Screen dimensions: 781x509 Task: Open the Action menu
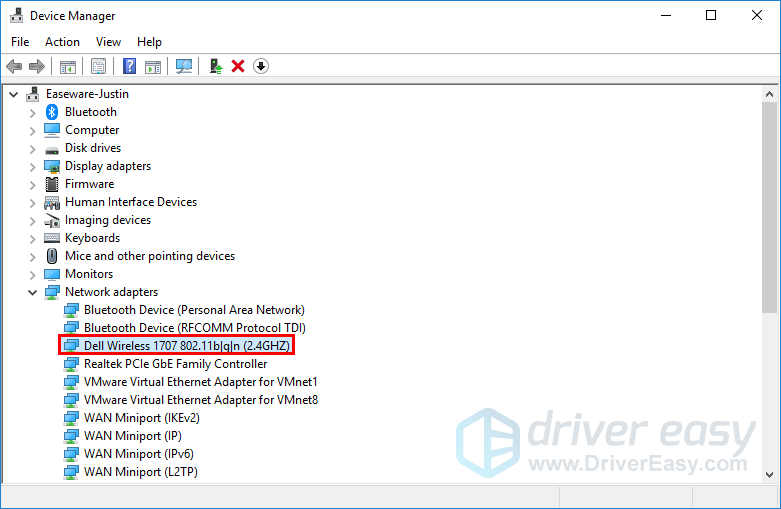(62, 41)
